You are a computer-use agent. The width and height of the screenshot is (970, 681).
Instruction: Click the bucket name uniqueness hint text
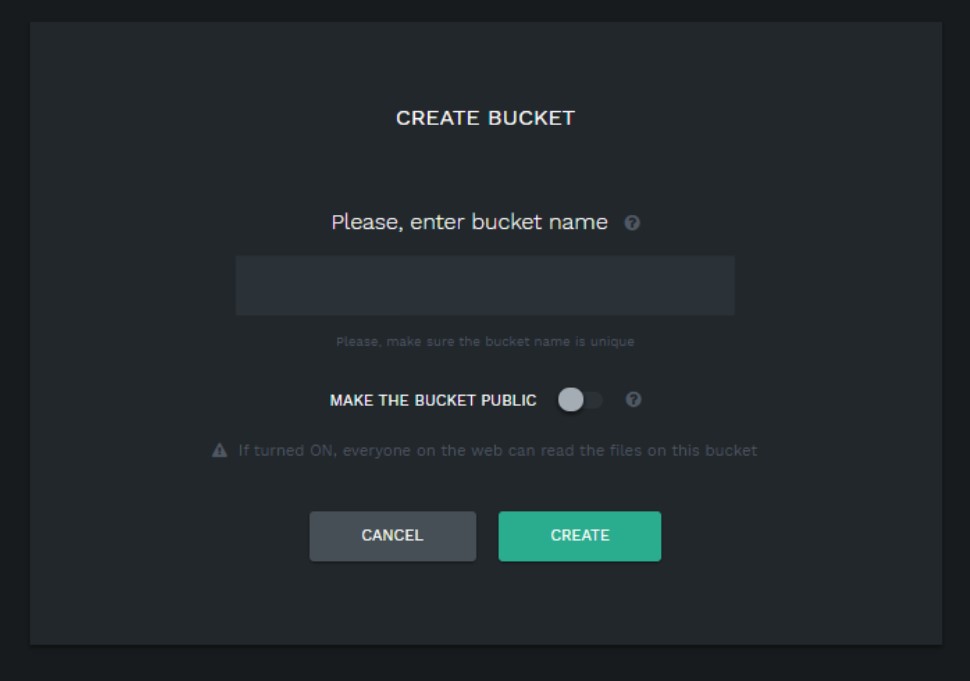[485, 342]
